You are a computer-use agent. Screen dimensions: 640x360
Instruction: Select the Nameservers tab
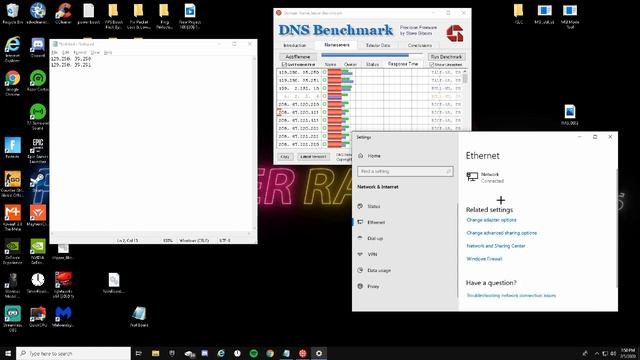[337, 45]
